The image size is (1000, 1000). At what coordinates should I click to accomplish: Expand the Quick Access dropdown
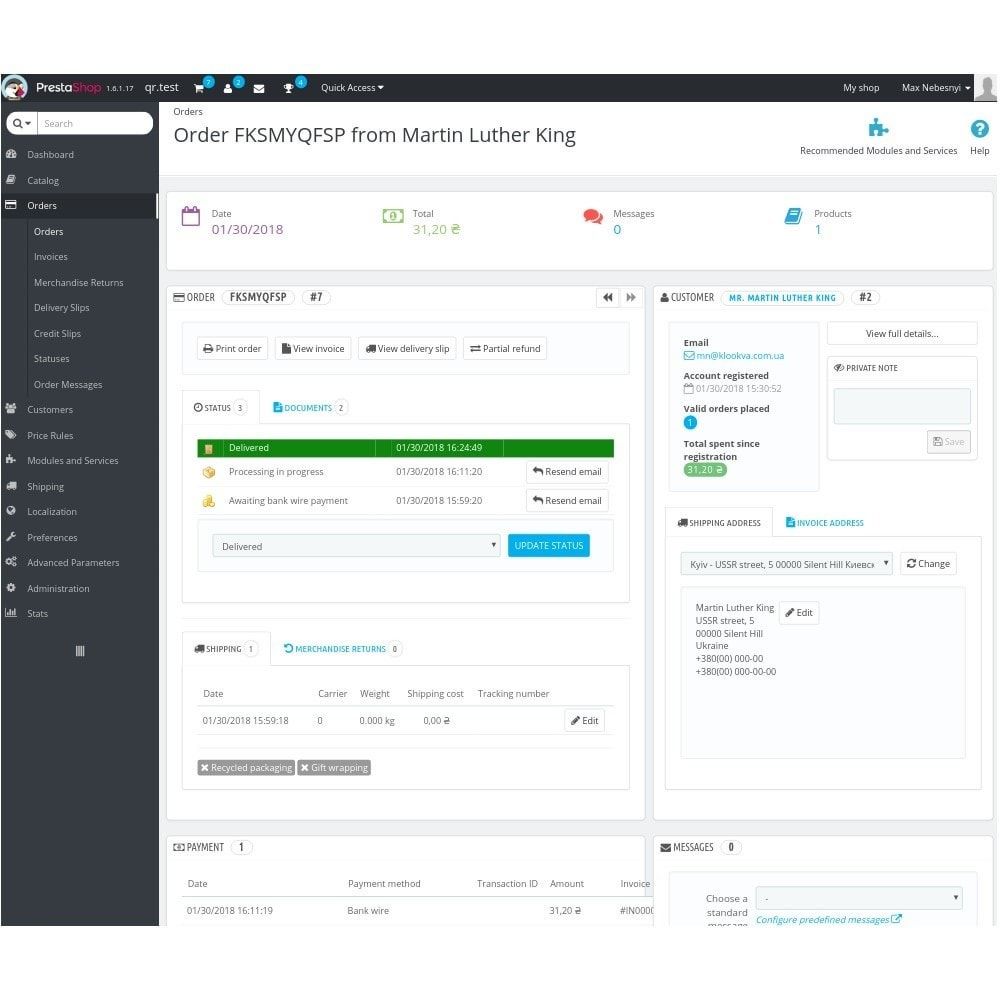[352, 88]
